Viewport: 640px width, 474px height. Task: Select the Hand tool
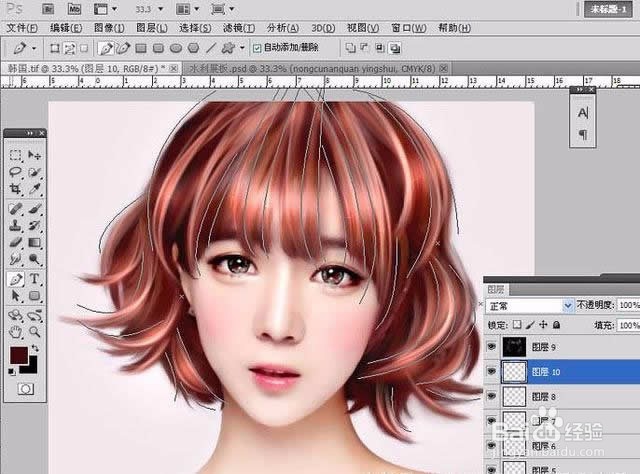click(16, 332)
